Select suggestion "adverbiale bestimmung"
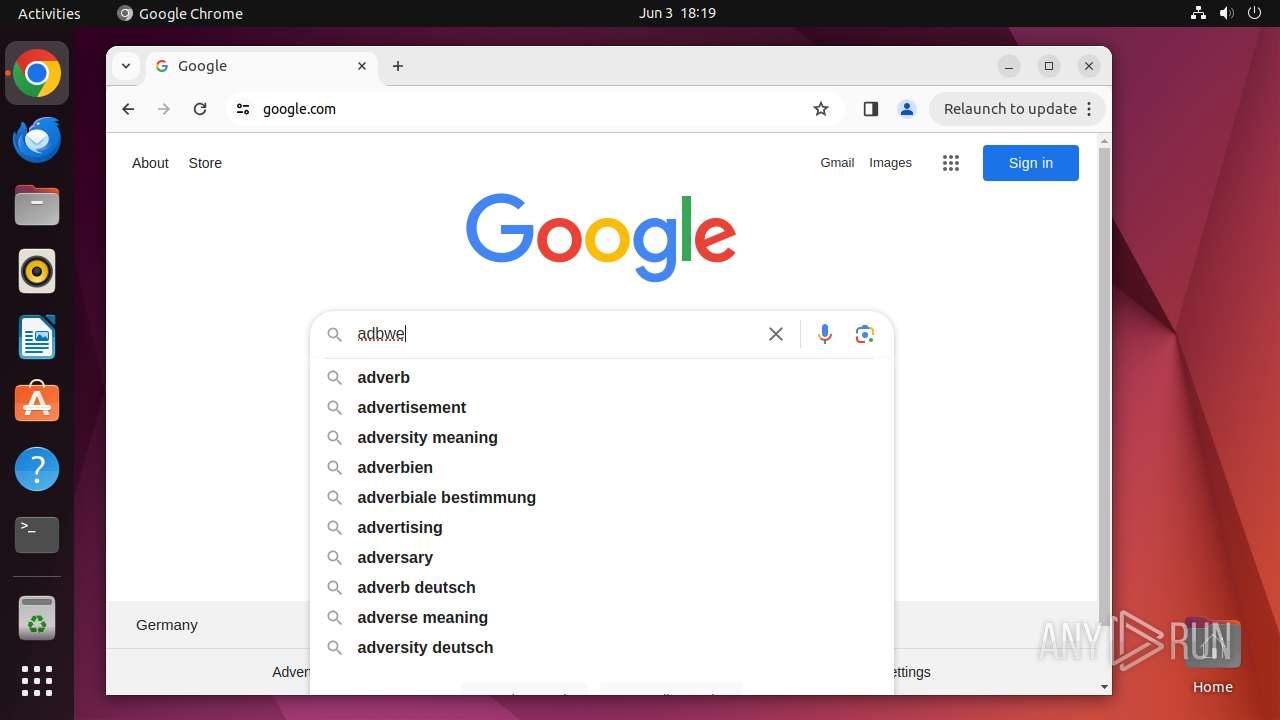Image resolution: width=1280 pixels, height=720 pixels. pyautogui.click(x=602, y=497)
